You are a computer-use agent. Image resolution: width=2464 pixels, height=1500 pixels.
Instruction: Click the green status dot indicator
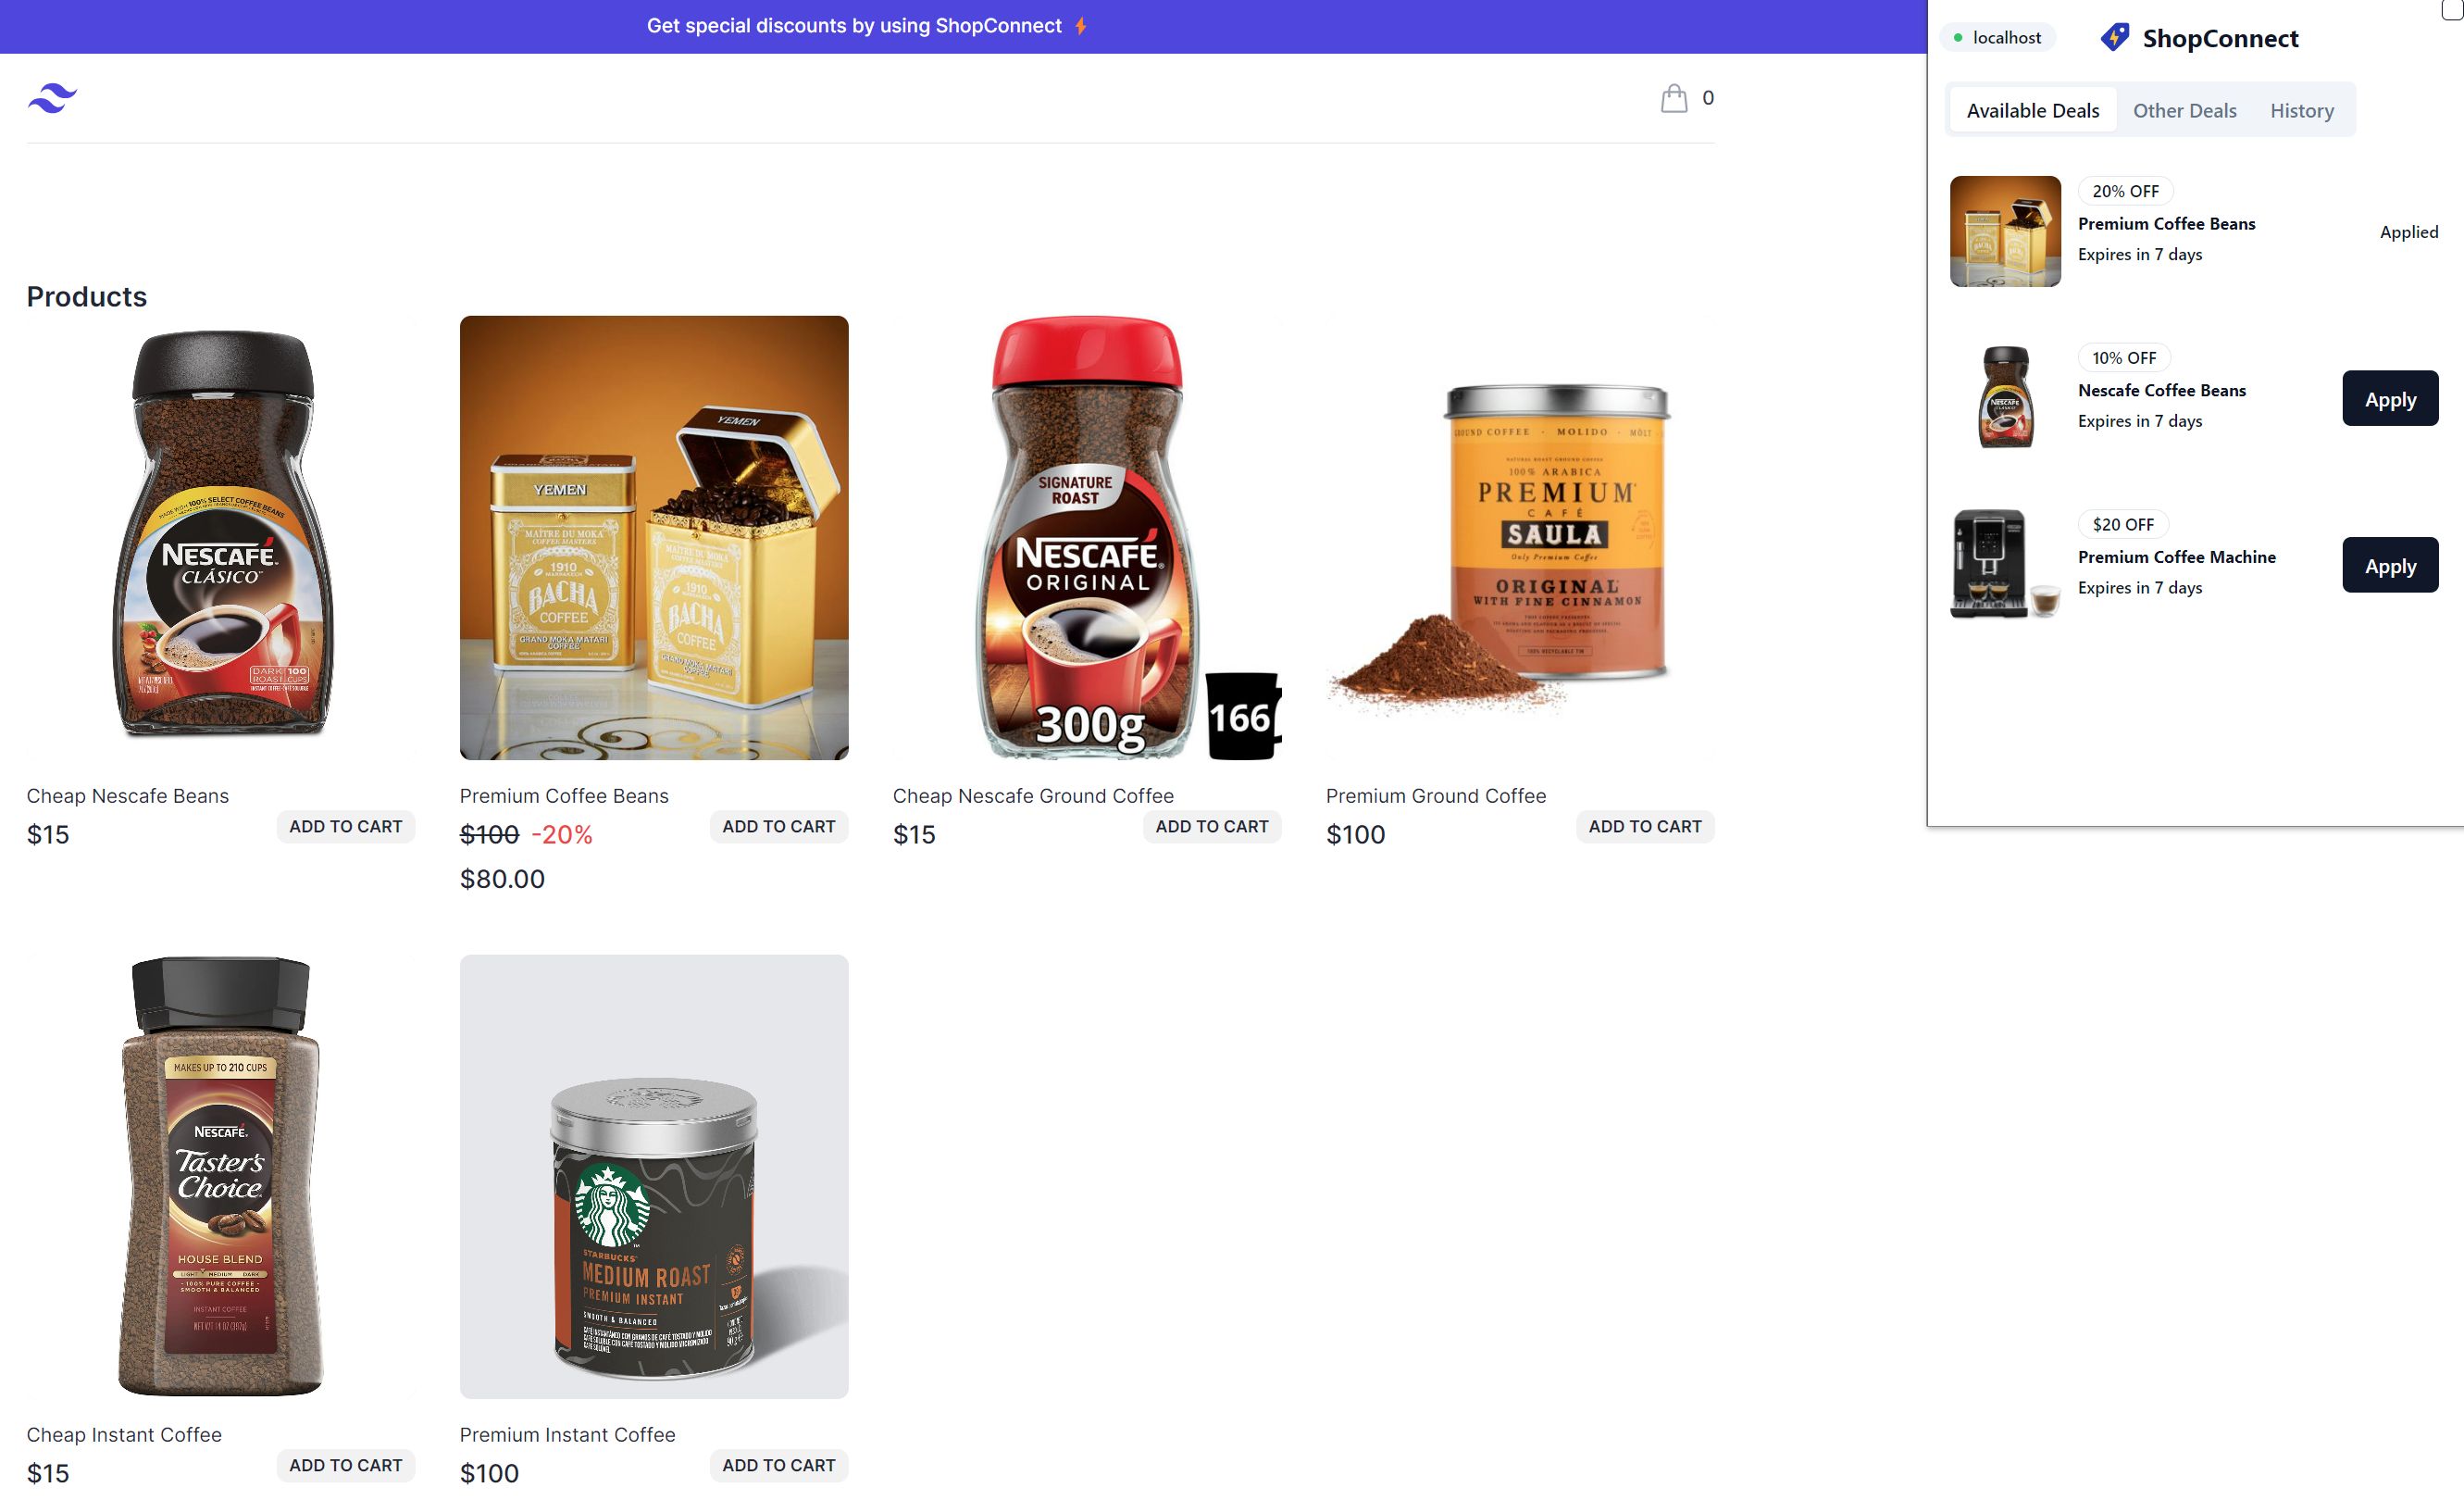coord(1960,35)
